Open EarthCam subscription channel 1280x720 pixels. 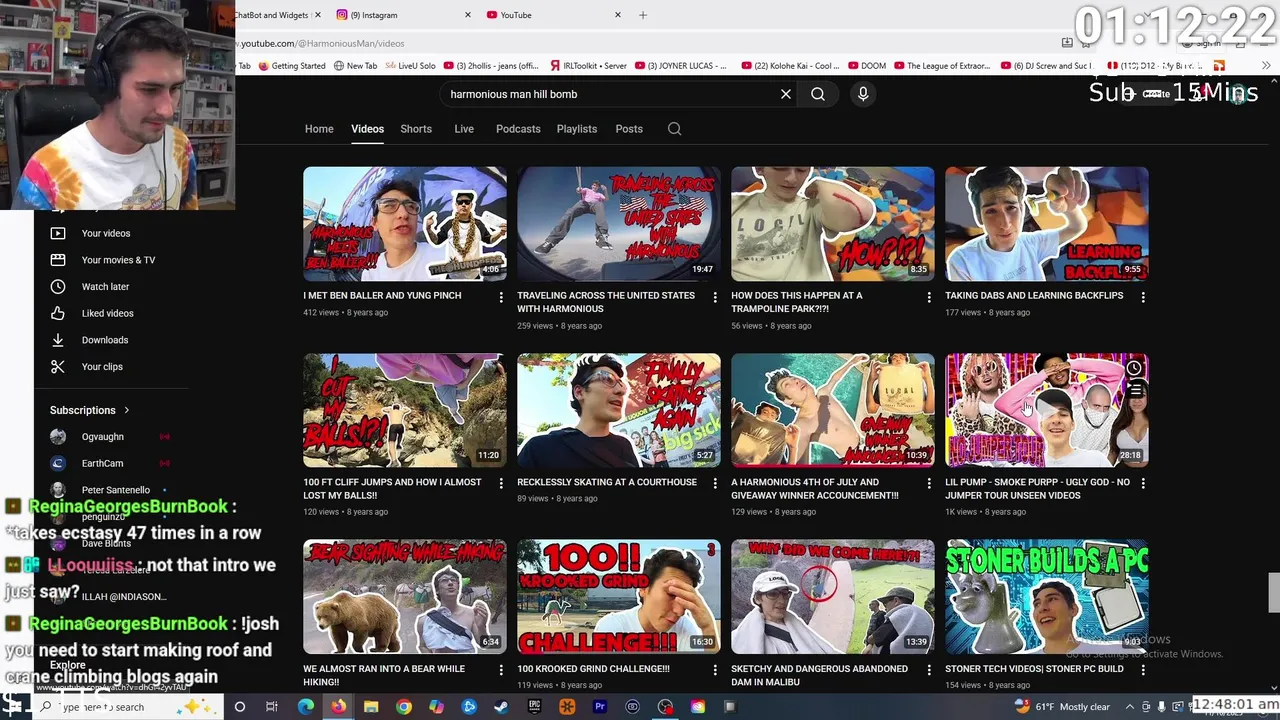[x=102, y=464]
